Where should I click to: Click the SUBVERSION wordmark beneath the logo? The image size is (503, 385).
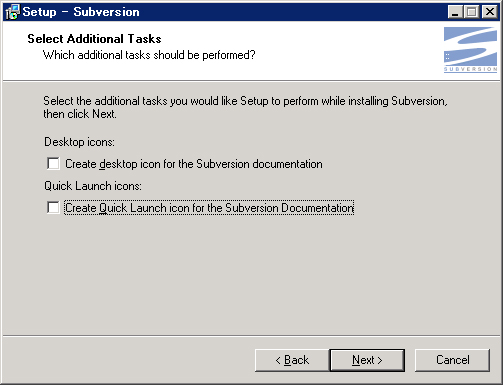pos(470,69)
